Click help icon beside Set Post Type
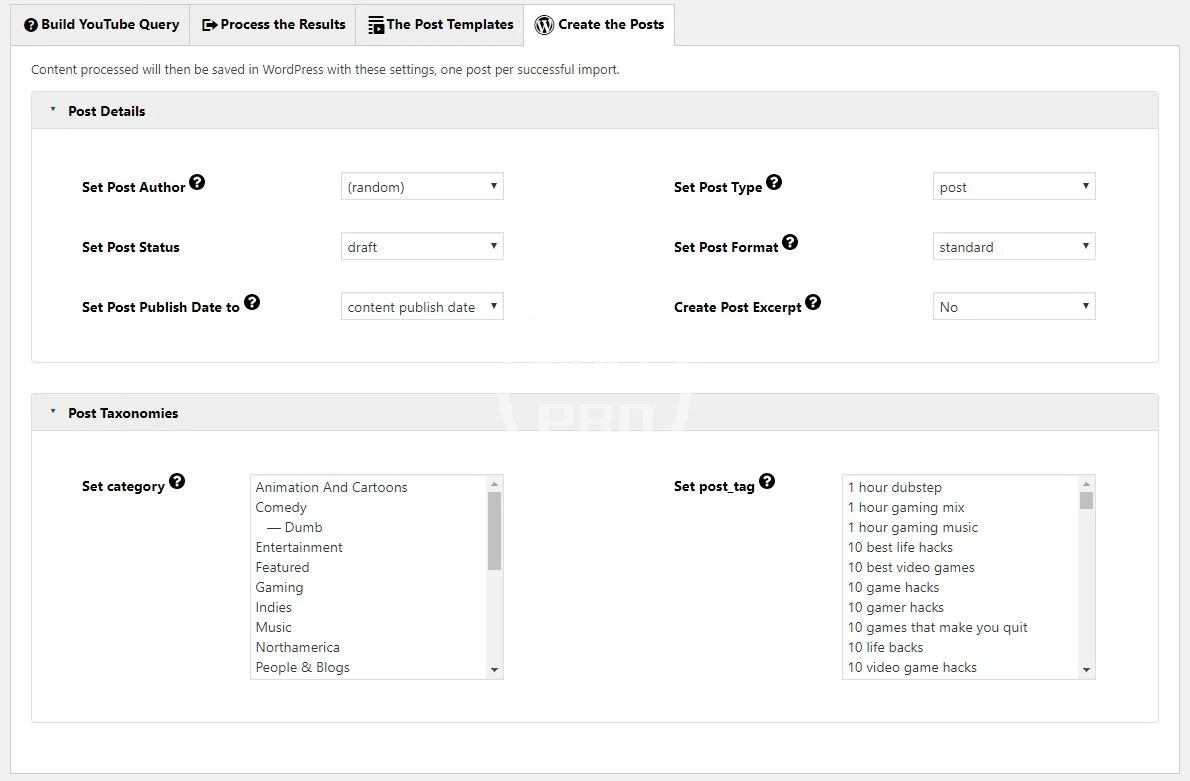The image size is (1190, 781). click(x=774, y=182)
